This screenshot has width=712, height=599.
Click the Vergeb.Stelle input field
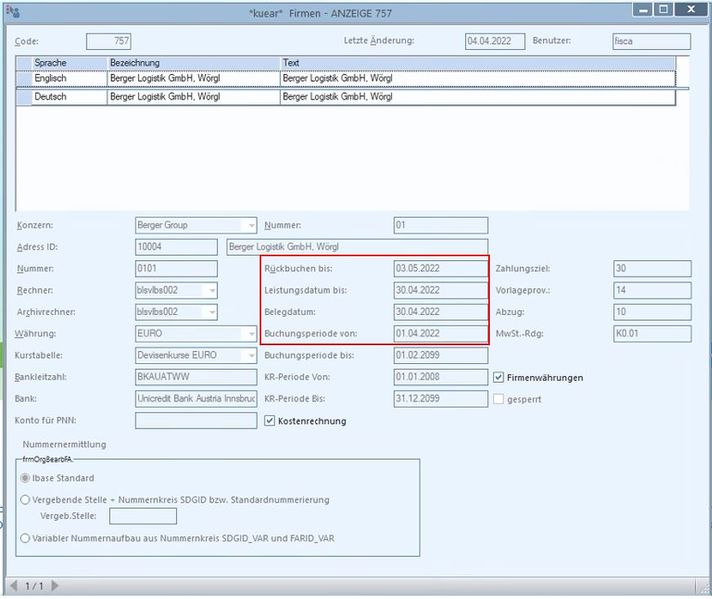coord(143,516)
